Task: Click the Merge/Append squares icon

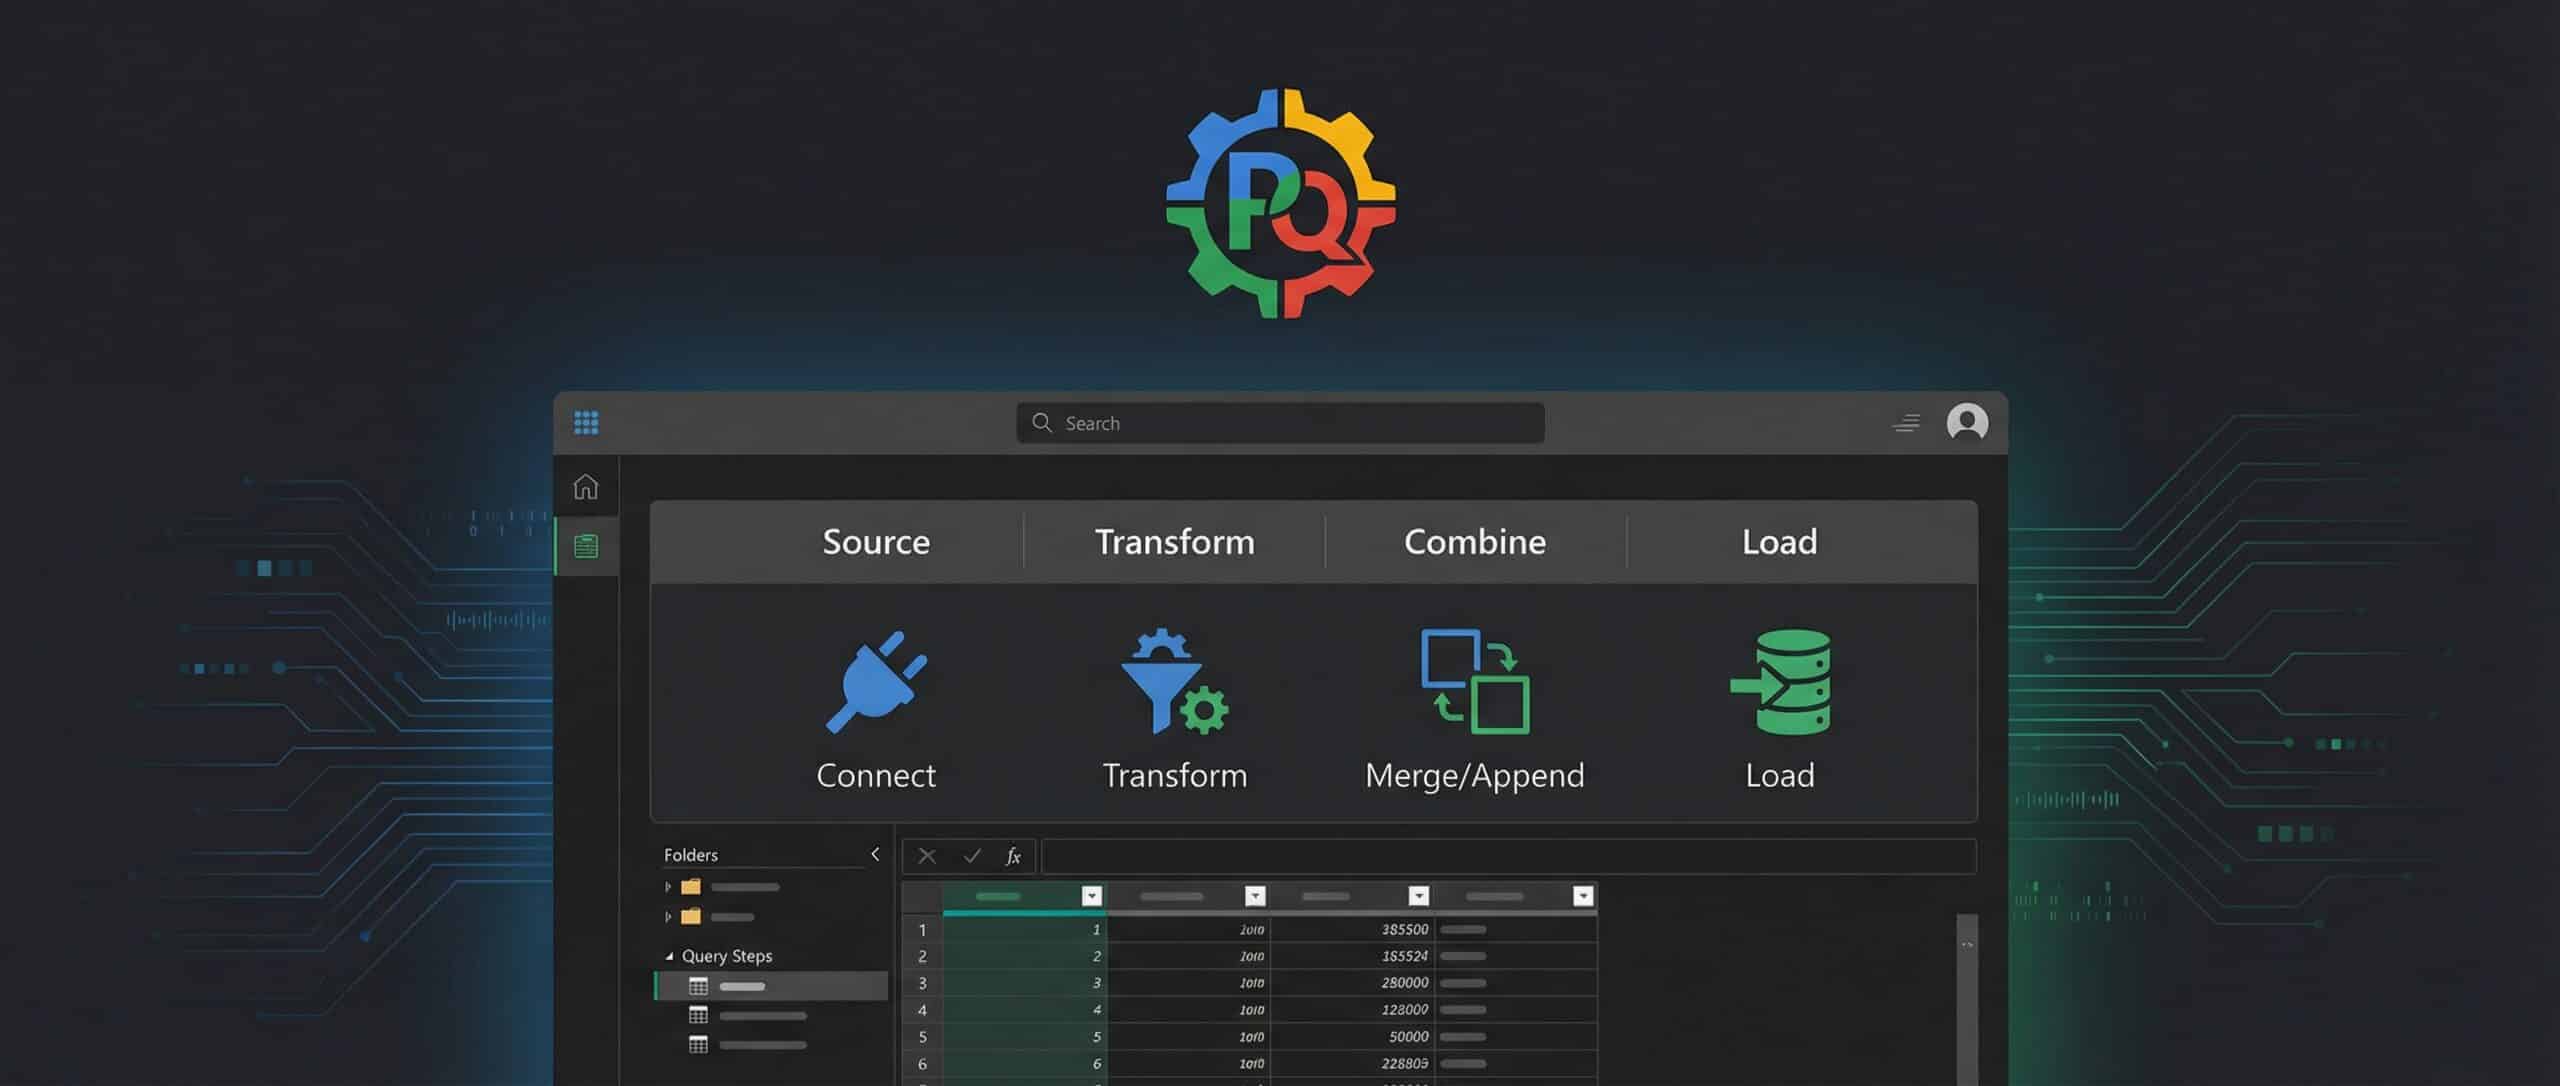Action: click(x=1475, y=681)
